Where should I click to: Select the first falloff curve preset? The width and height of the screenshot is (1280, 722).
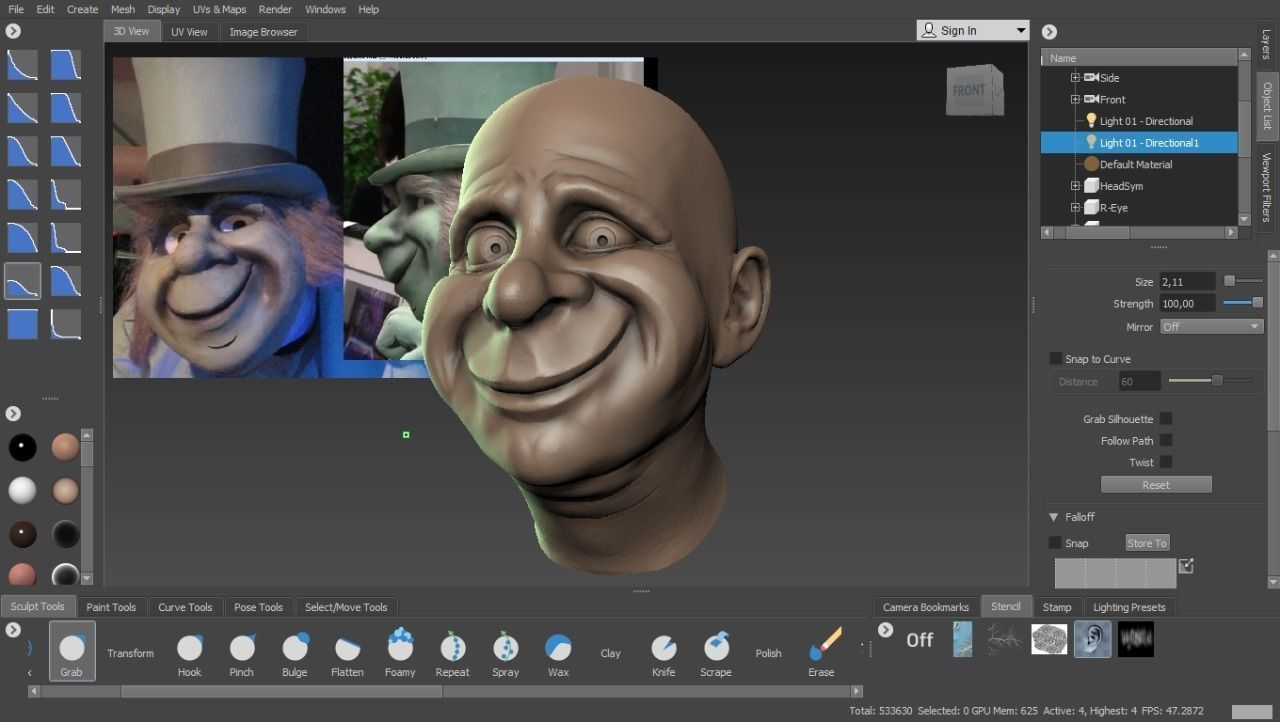(x=22, y=65)
